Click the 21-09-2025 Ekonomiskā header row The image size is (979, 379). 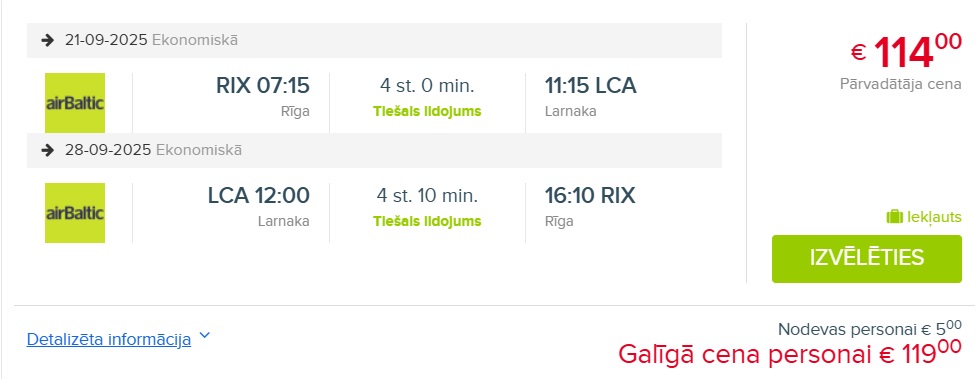click(x=374, y=41)
